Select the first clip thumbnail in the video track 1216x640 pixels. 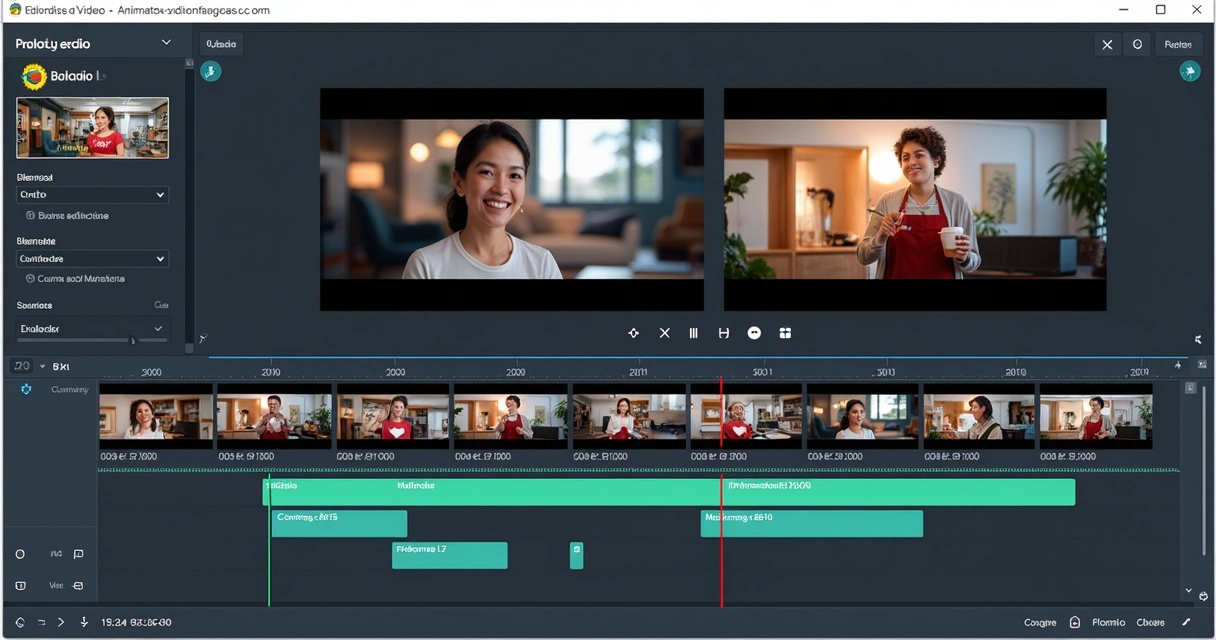[156, 416]
